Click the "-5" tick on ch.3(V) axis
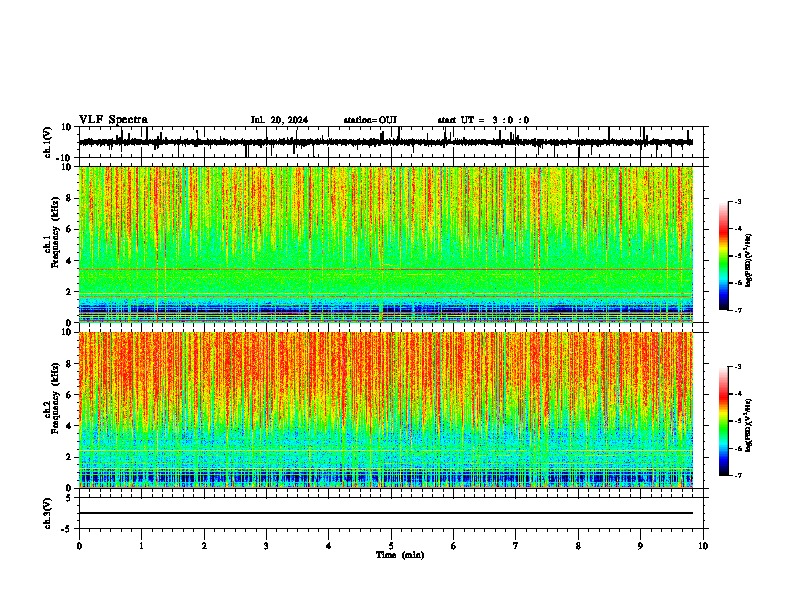The image size is (792, 612). [x=67, y=529]
